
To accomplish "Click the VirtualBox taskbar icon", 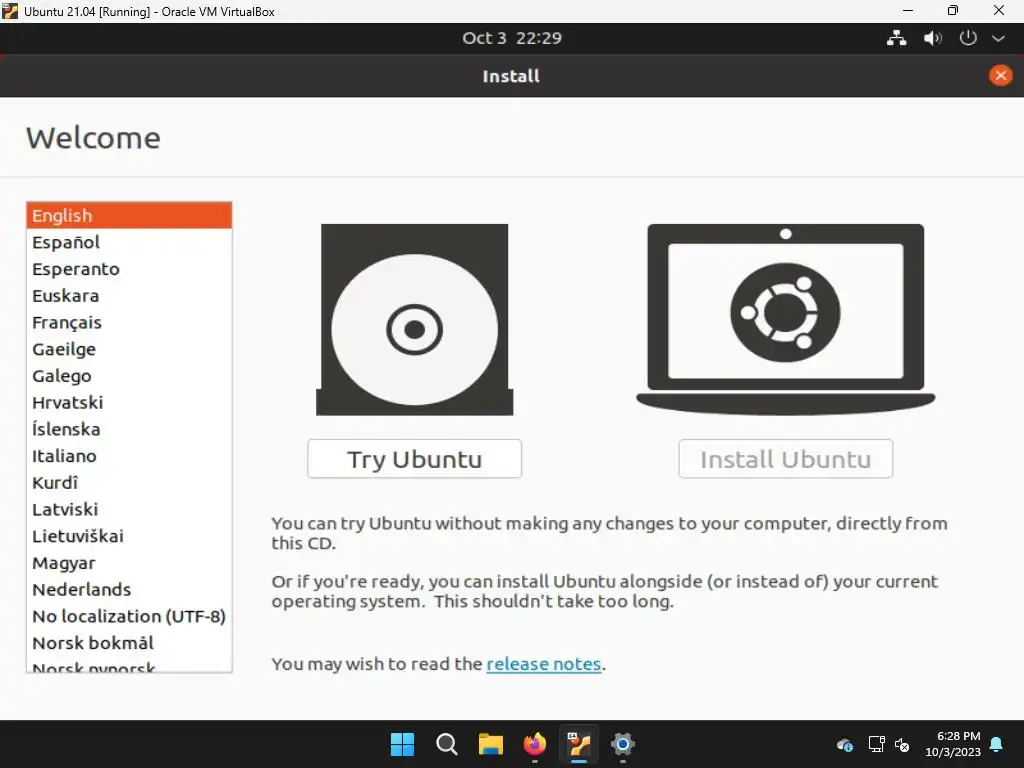I will click(579, 744).
